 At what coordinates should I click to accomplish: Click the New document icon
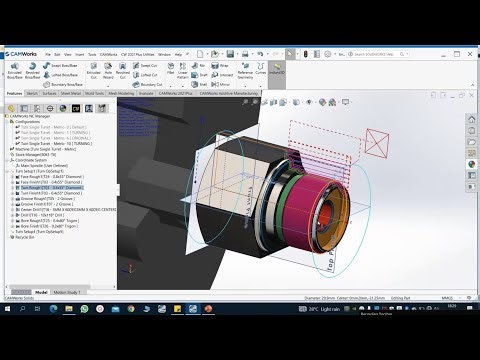tap(200, 54)
